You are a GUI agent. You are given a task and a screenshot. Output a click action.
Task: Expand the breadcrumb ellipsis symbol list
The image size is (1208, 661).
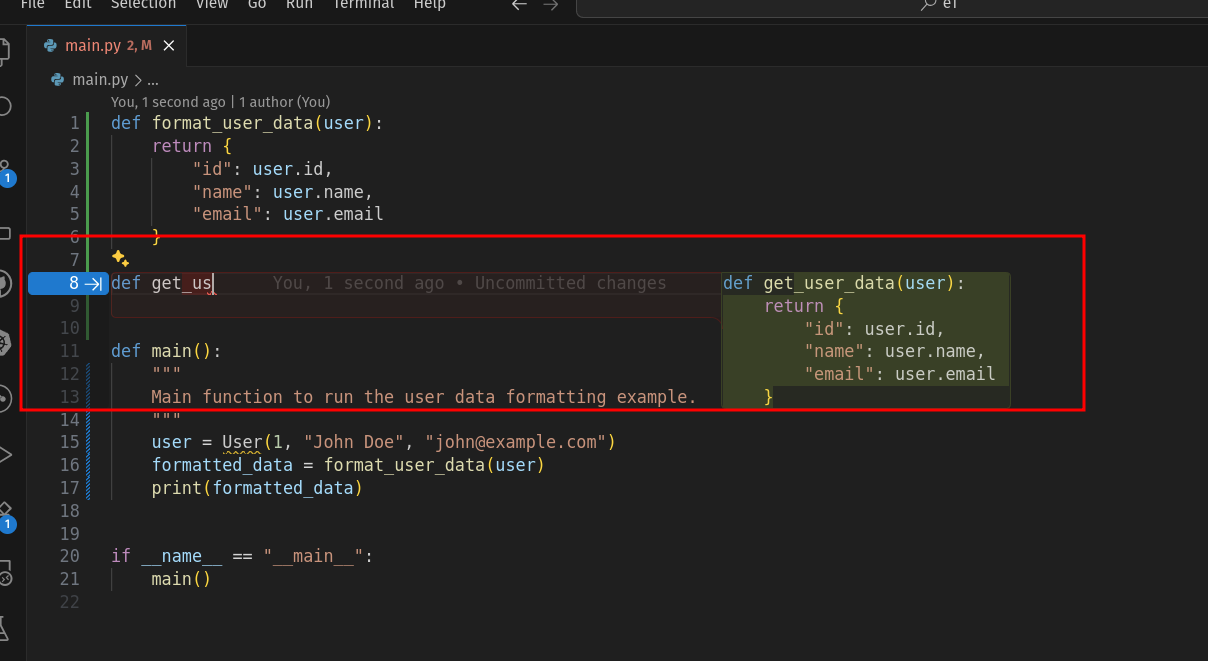(x=153, y=80)
